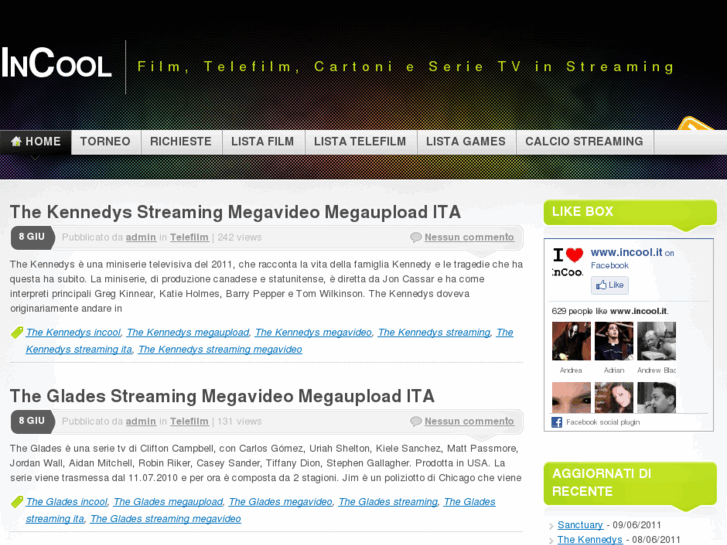Click '629 people like www.incool.it' text

pyautogui.click(x=610, y=311)
